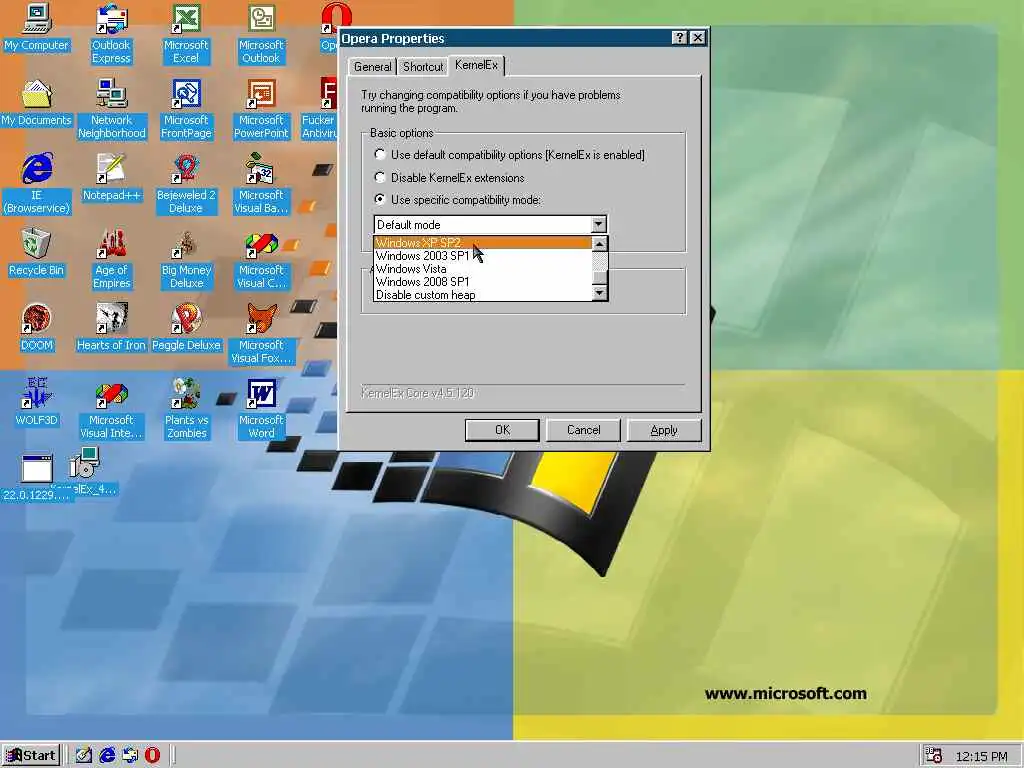
Task: Switch to the General tab
Action: tap(372, 67)
